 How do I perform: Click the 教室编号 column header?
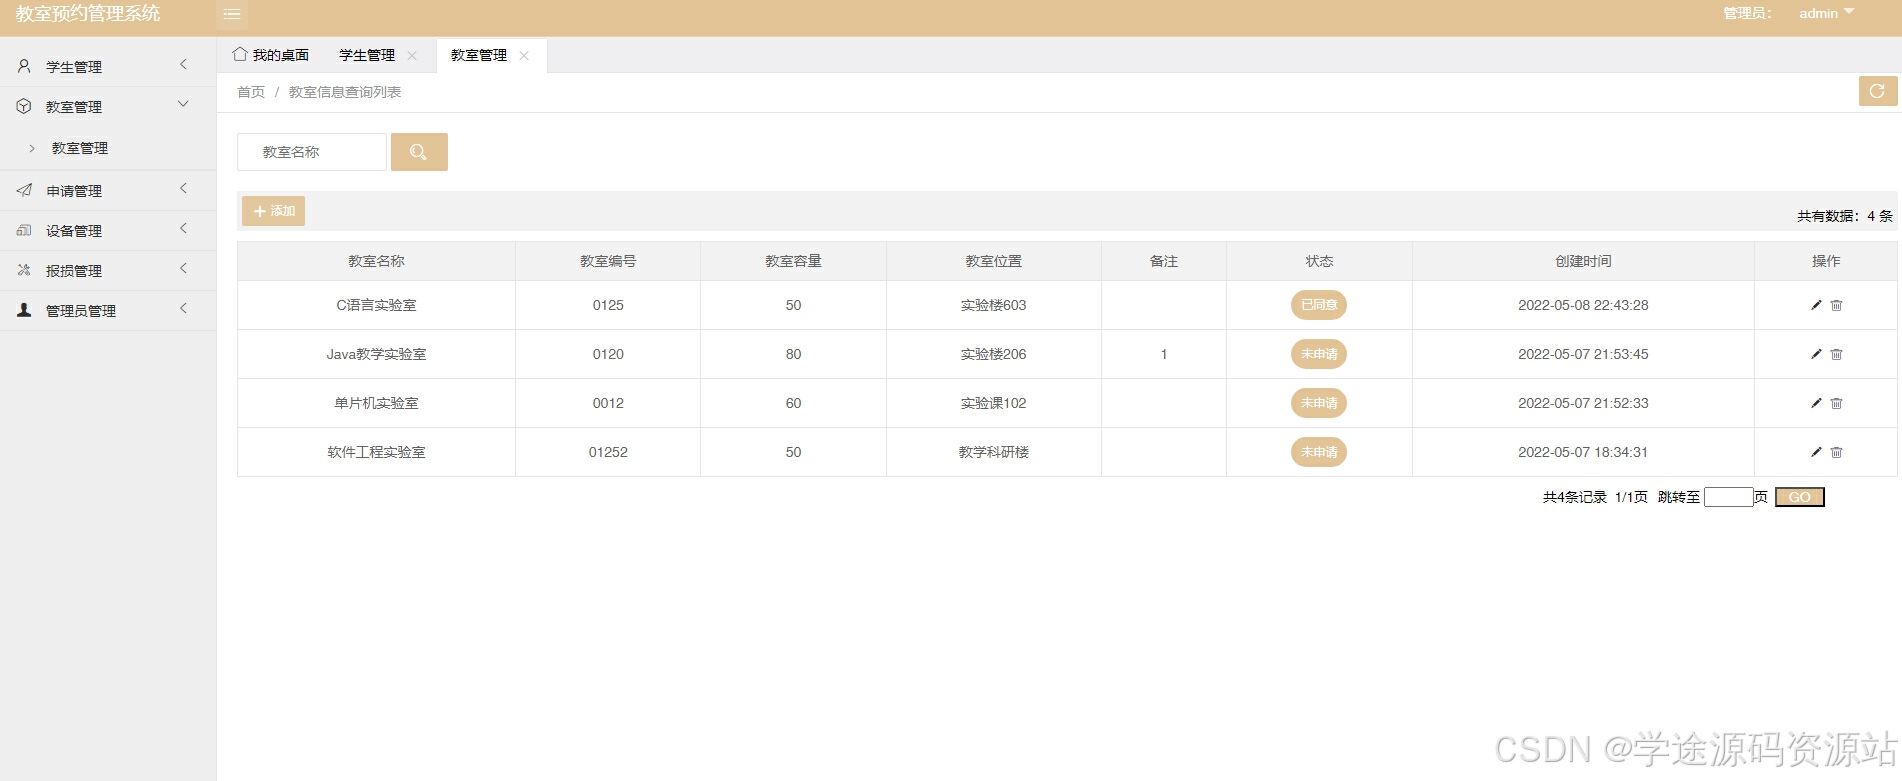coord(608,261)
